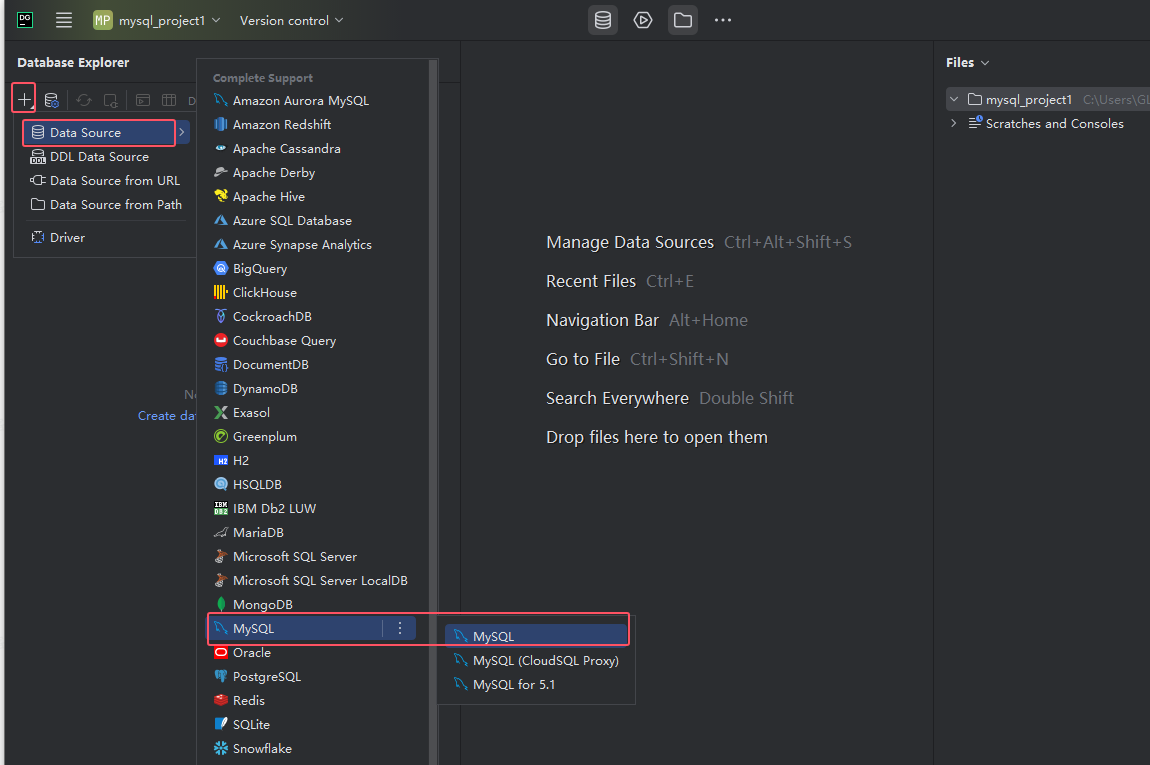Image resolution: width=1150 pixels, height=765 pixels.
Task: Choose Data Source from Path
Action: pos(106,205)
